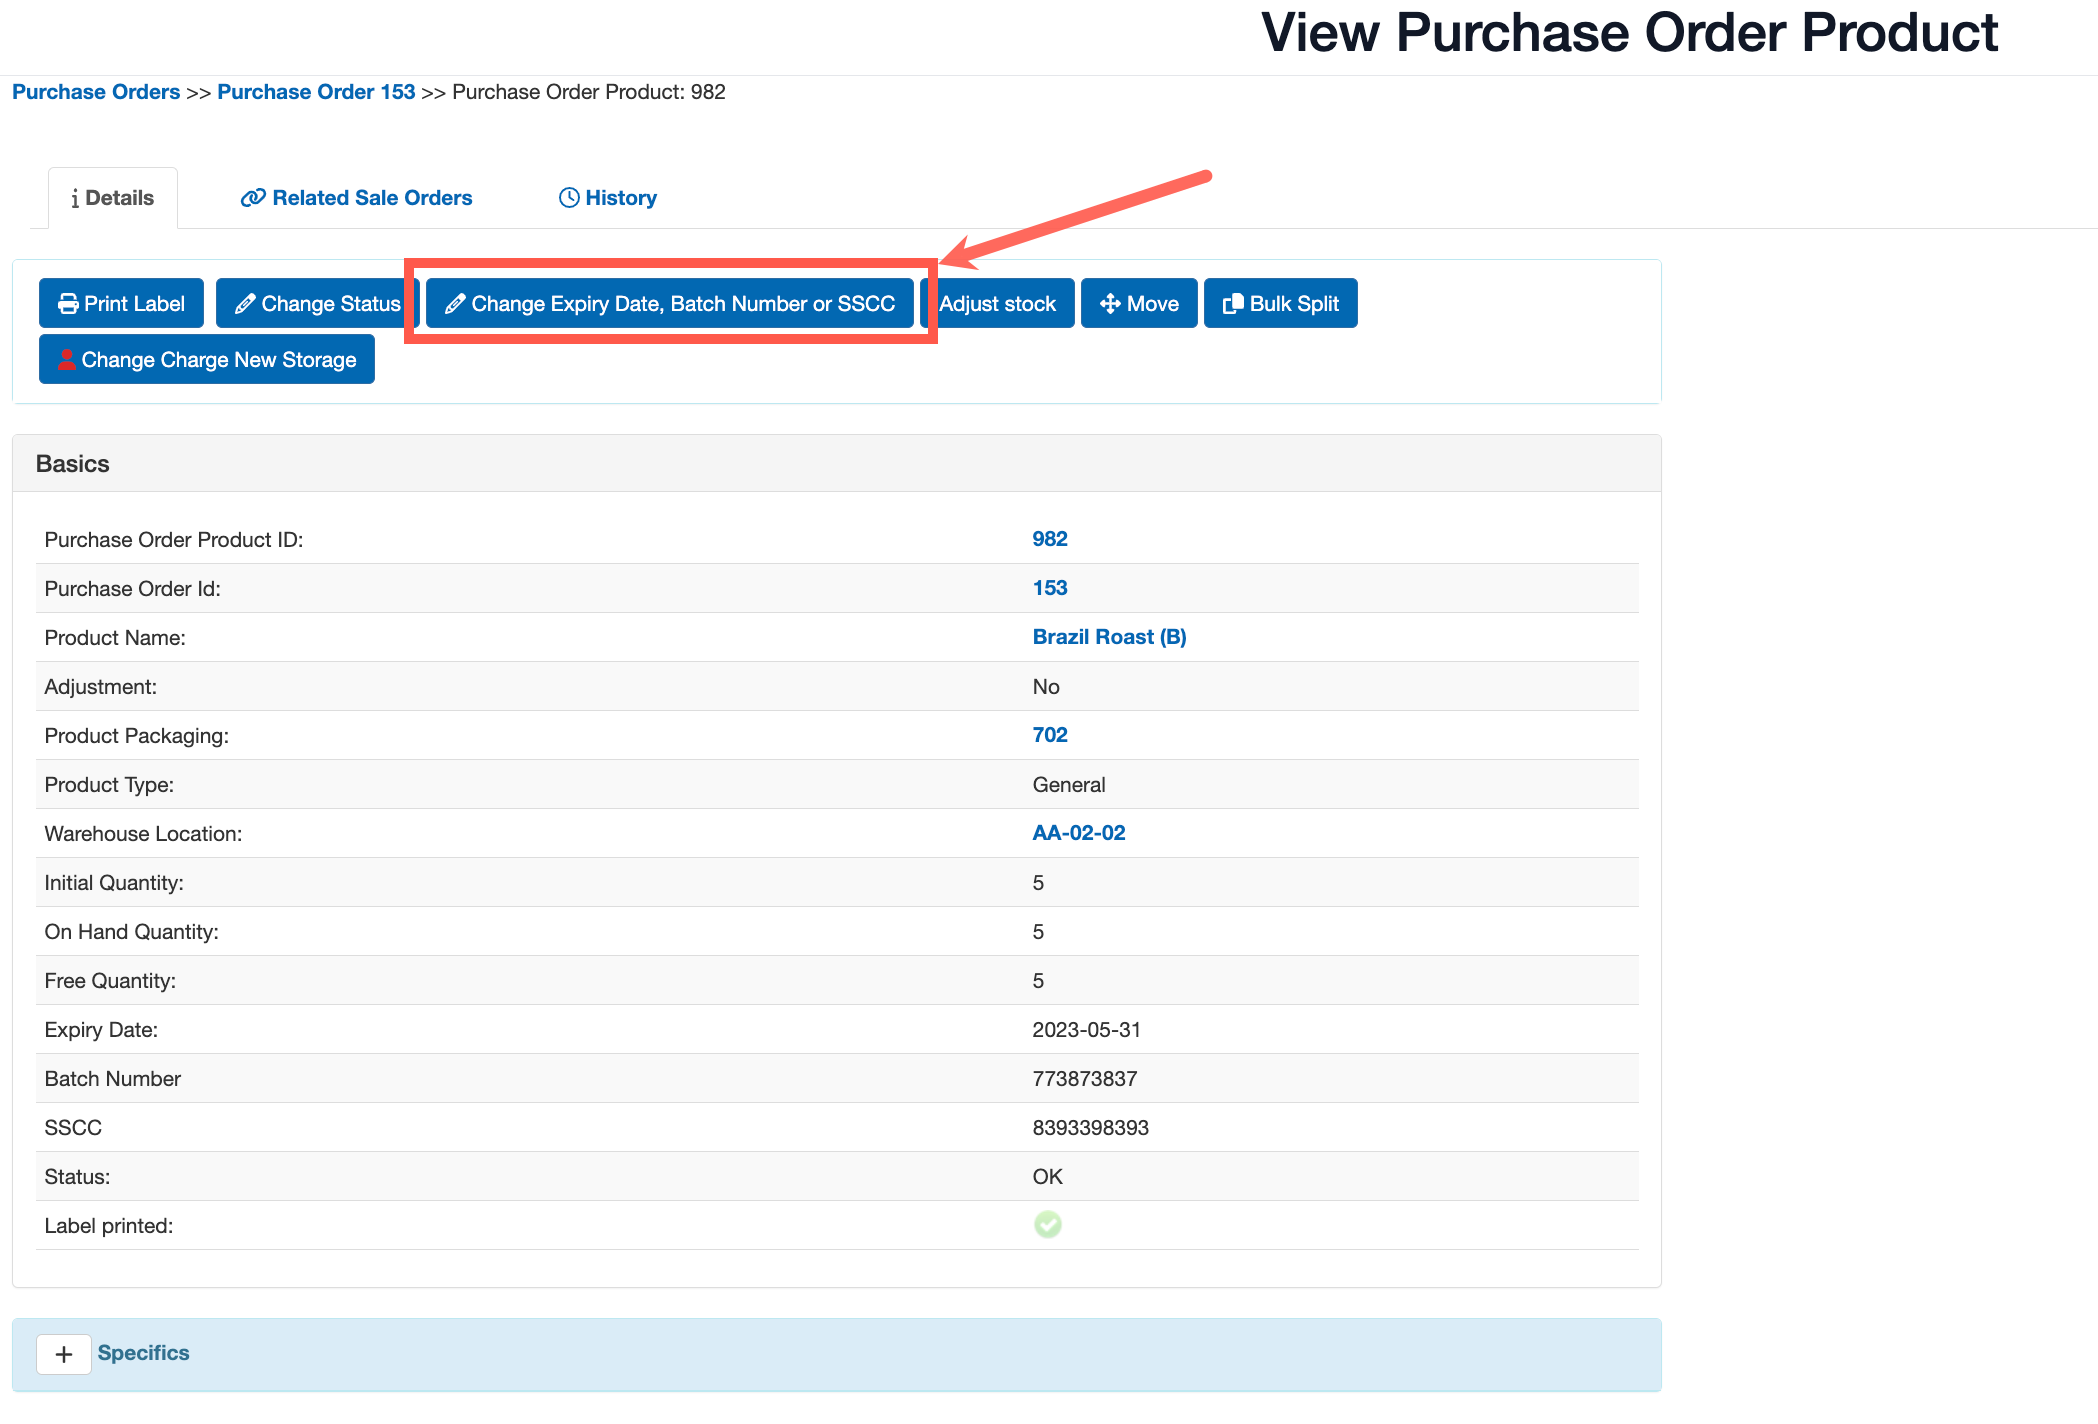Select the pencil icon on Change Status
Viewport: 2098px width, 1424px height.
coord(245,303)
